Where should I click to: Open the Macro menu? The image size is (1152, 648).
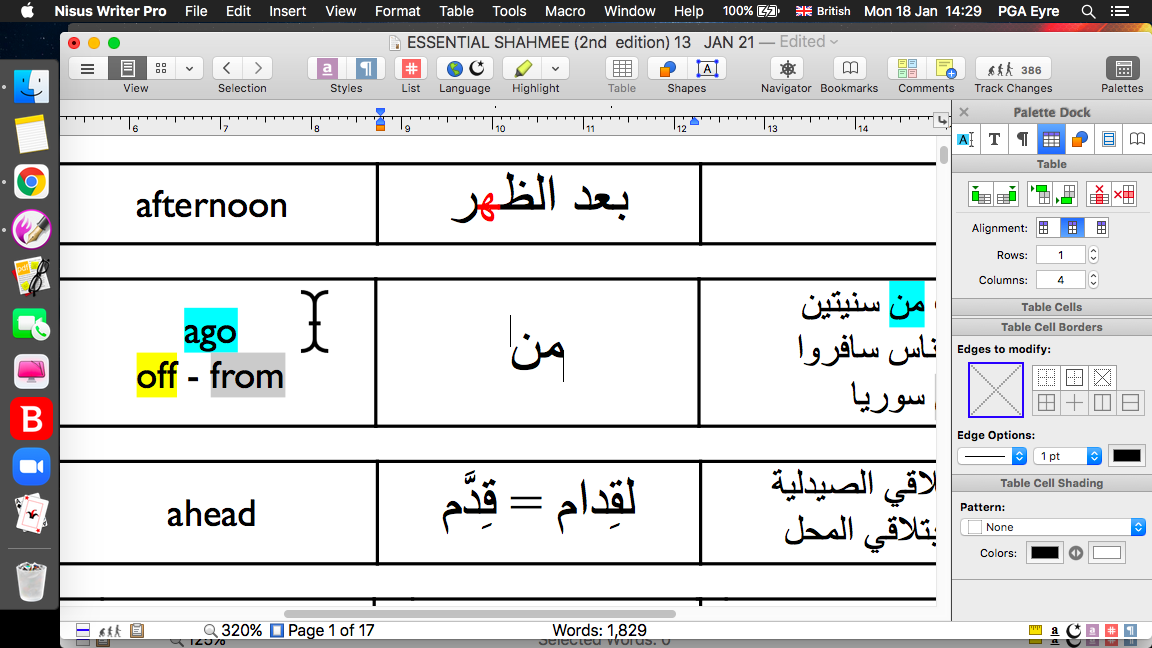pos(565,11)
